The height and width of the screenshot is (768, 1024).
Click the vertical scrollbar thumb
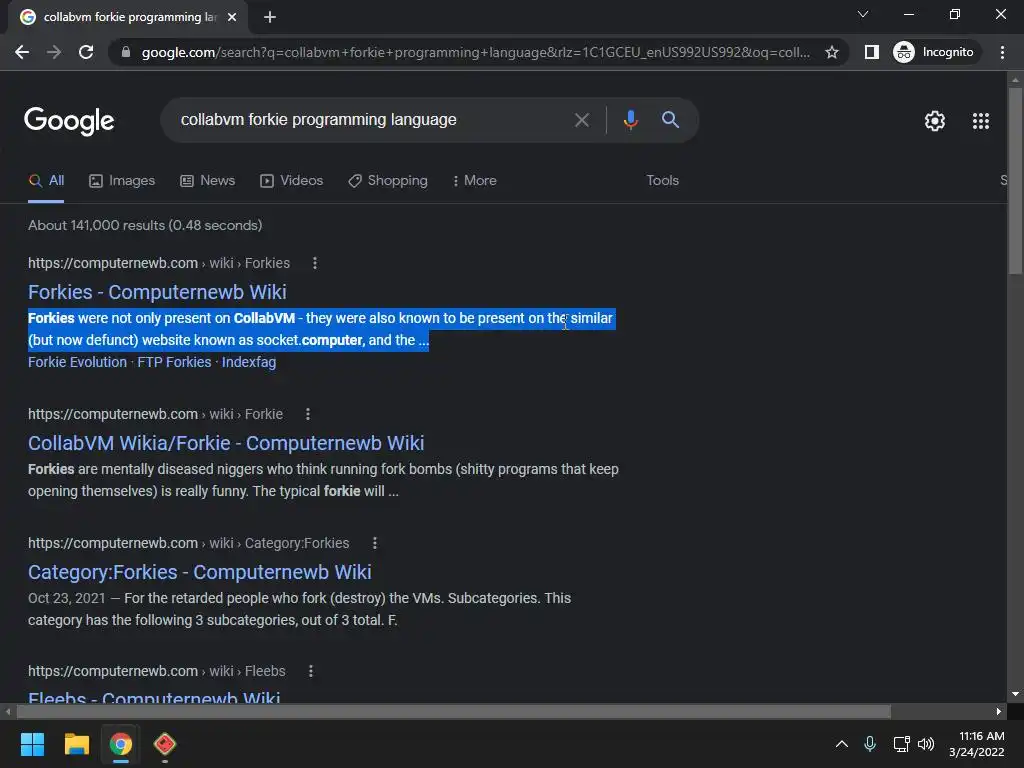[1015, 181]
